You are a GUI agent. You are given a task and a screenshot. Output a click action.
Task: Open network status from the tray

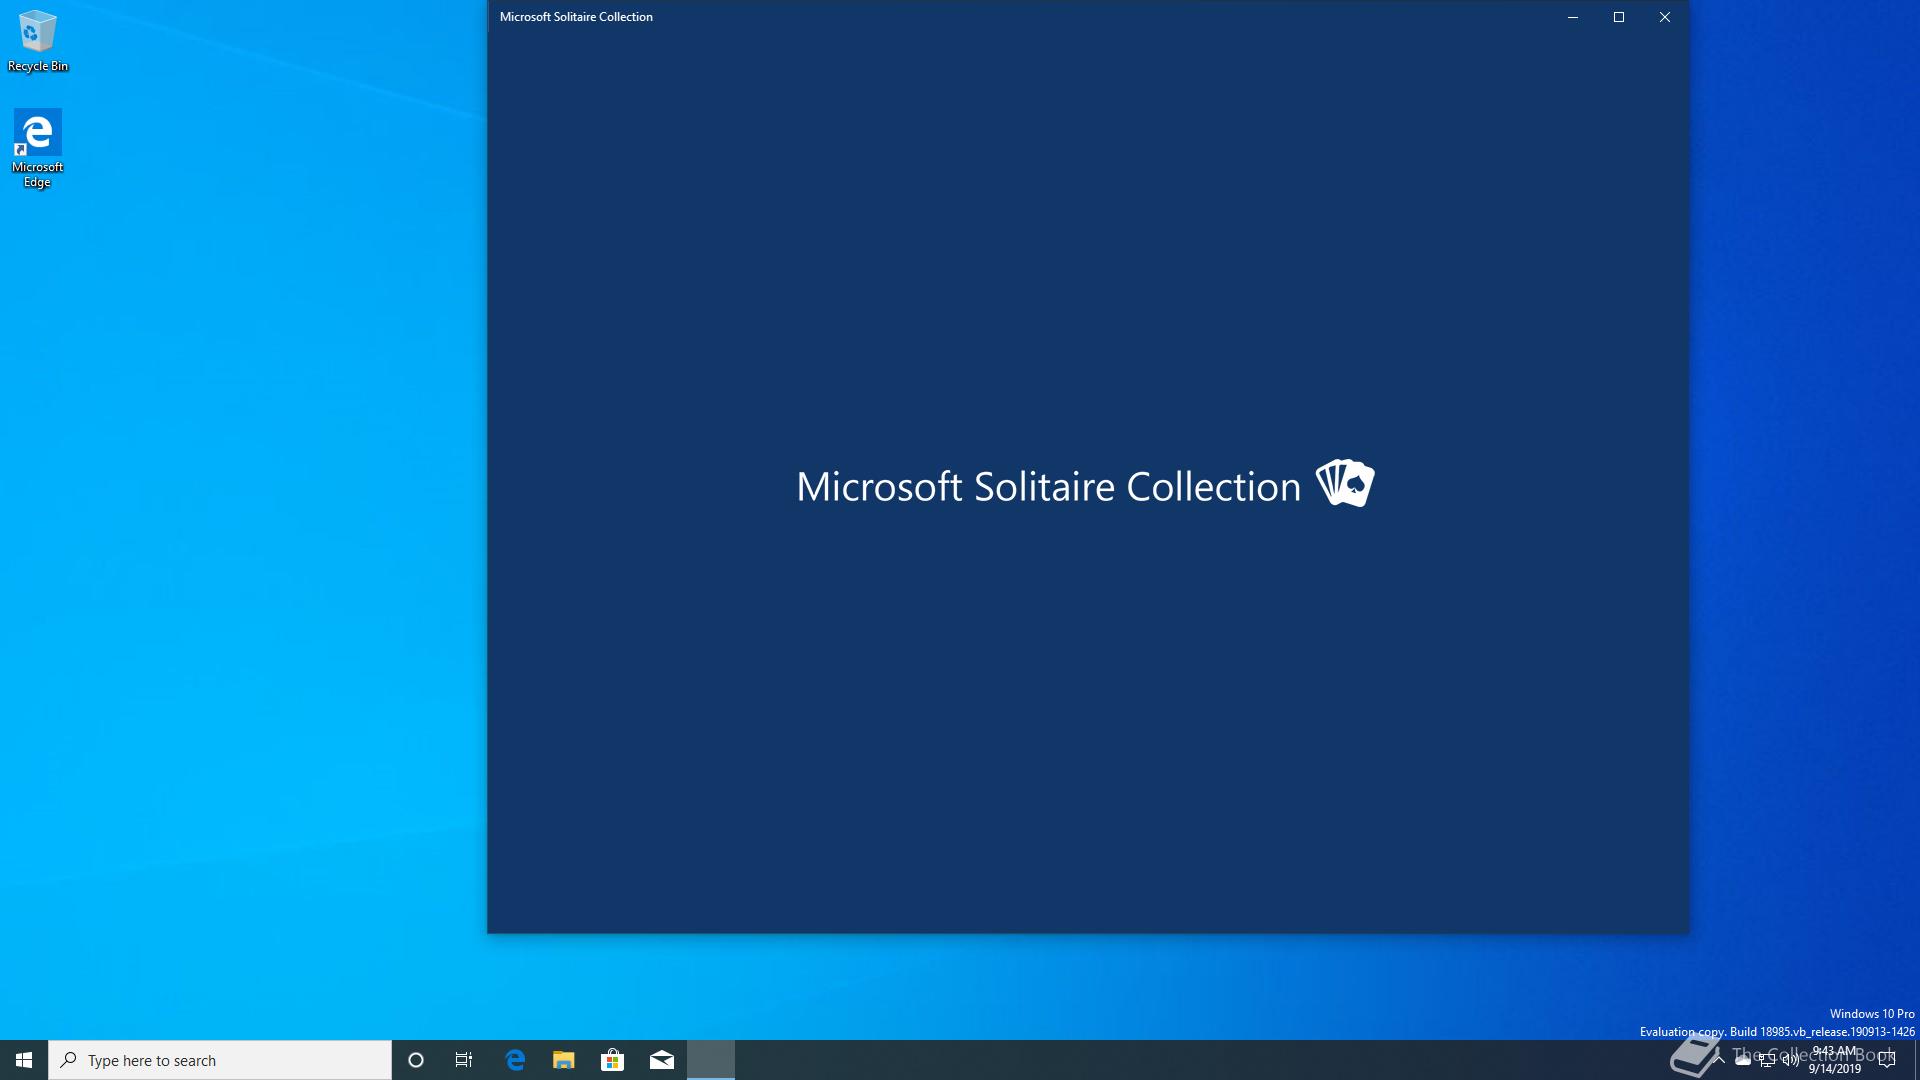(x=1767, y=1060)
